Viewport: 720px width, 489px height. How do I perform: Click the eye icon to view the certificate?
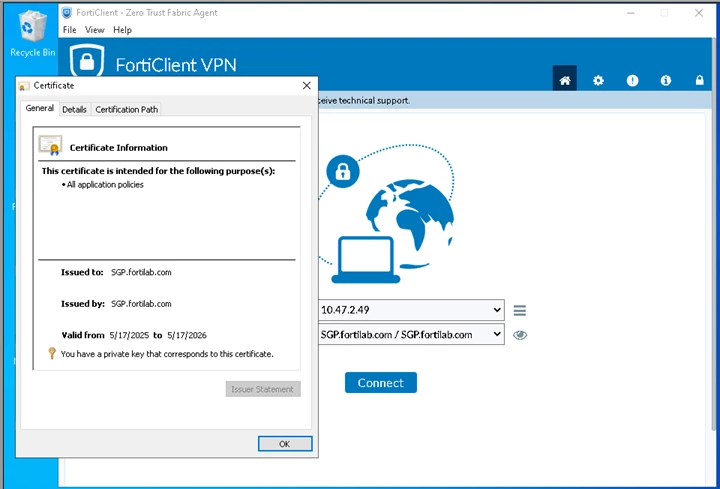click(x=520, y=335)
